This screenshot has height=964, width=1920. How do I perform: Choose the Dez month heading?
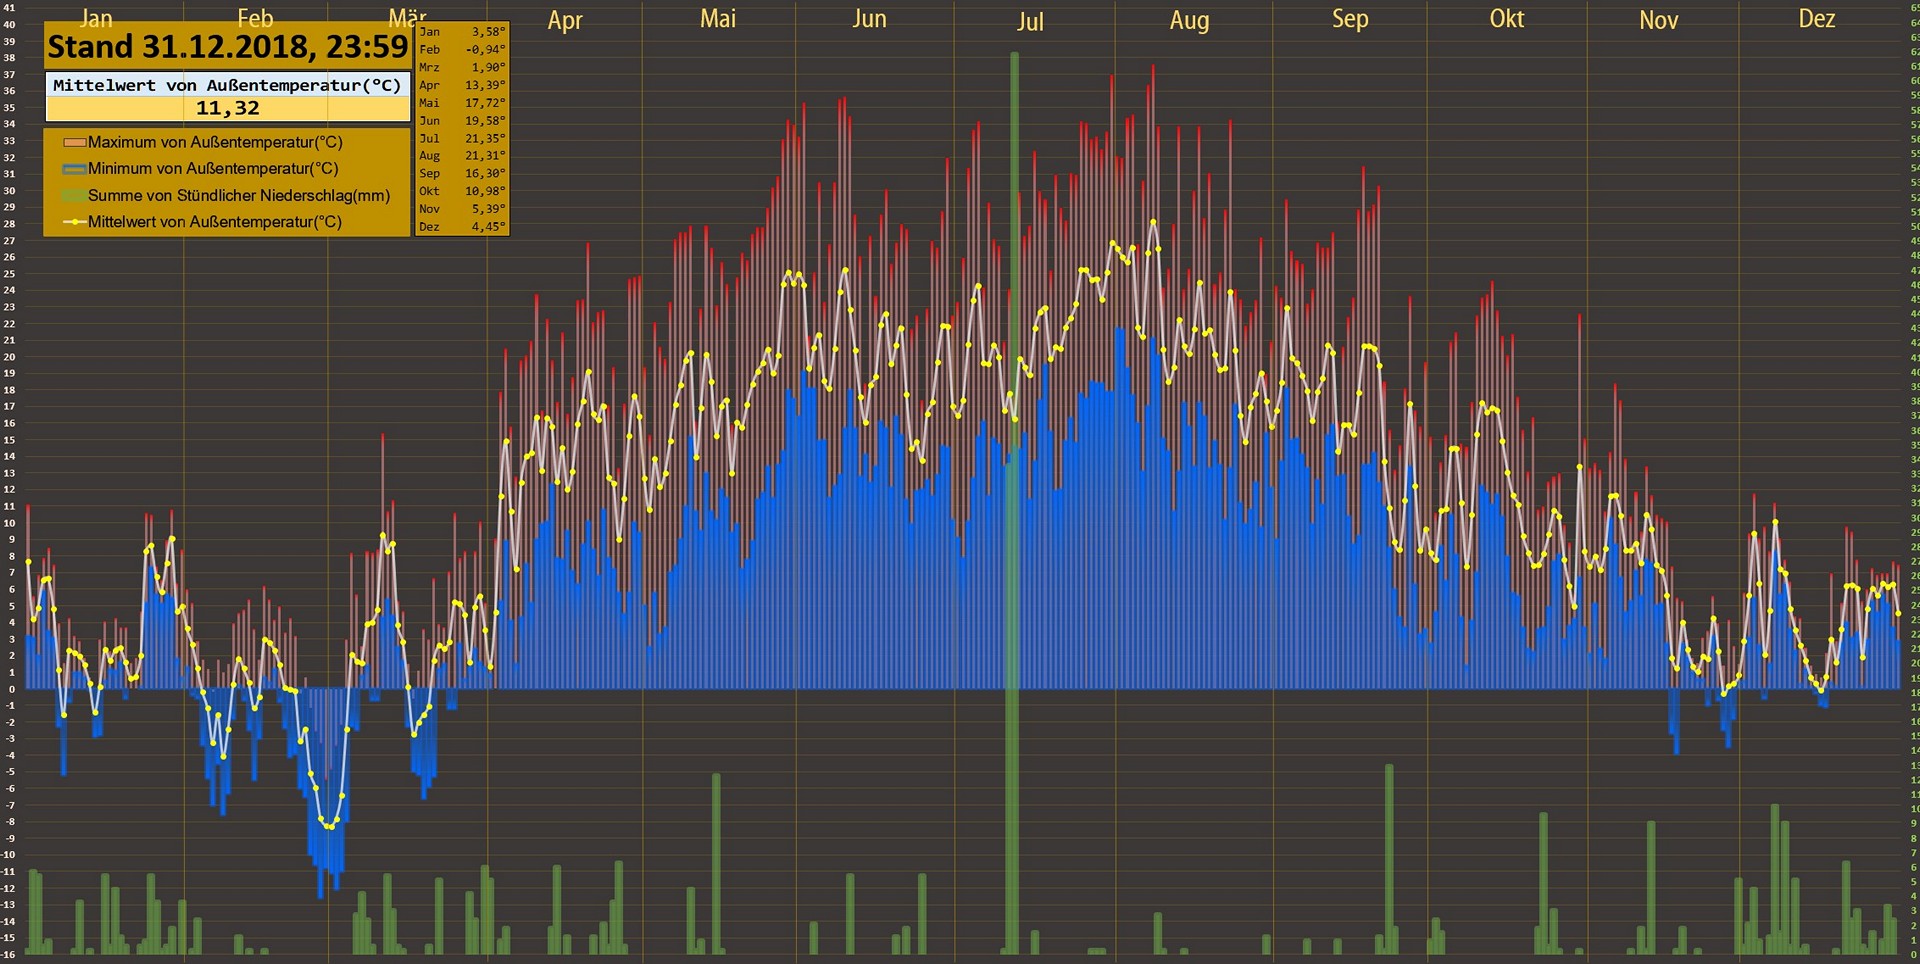pyautogui.click(x=1816, y=19)
